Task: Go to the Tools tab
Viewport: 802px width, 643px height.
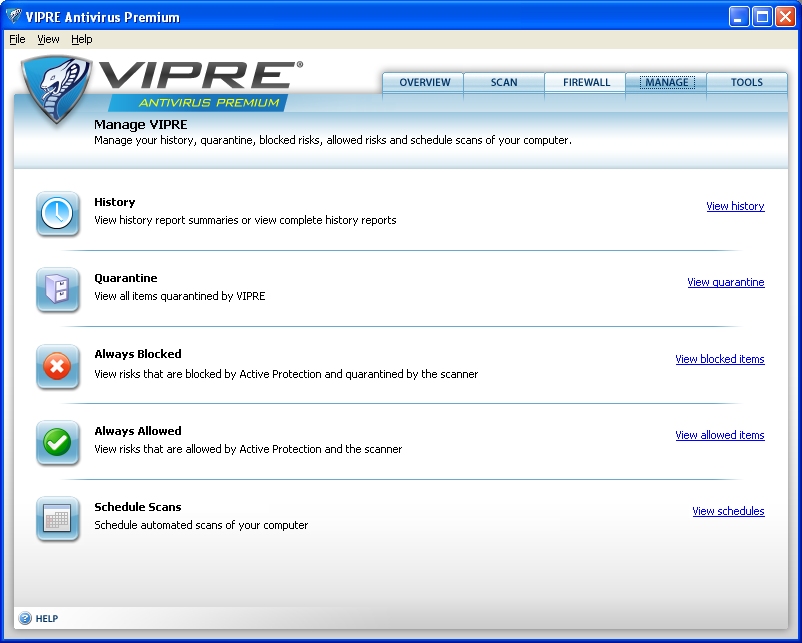Action: [x=747, y=83]
